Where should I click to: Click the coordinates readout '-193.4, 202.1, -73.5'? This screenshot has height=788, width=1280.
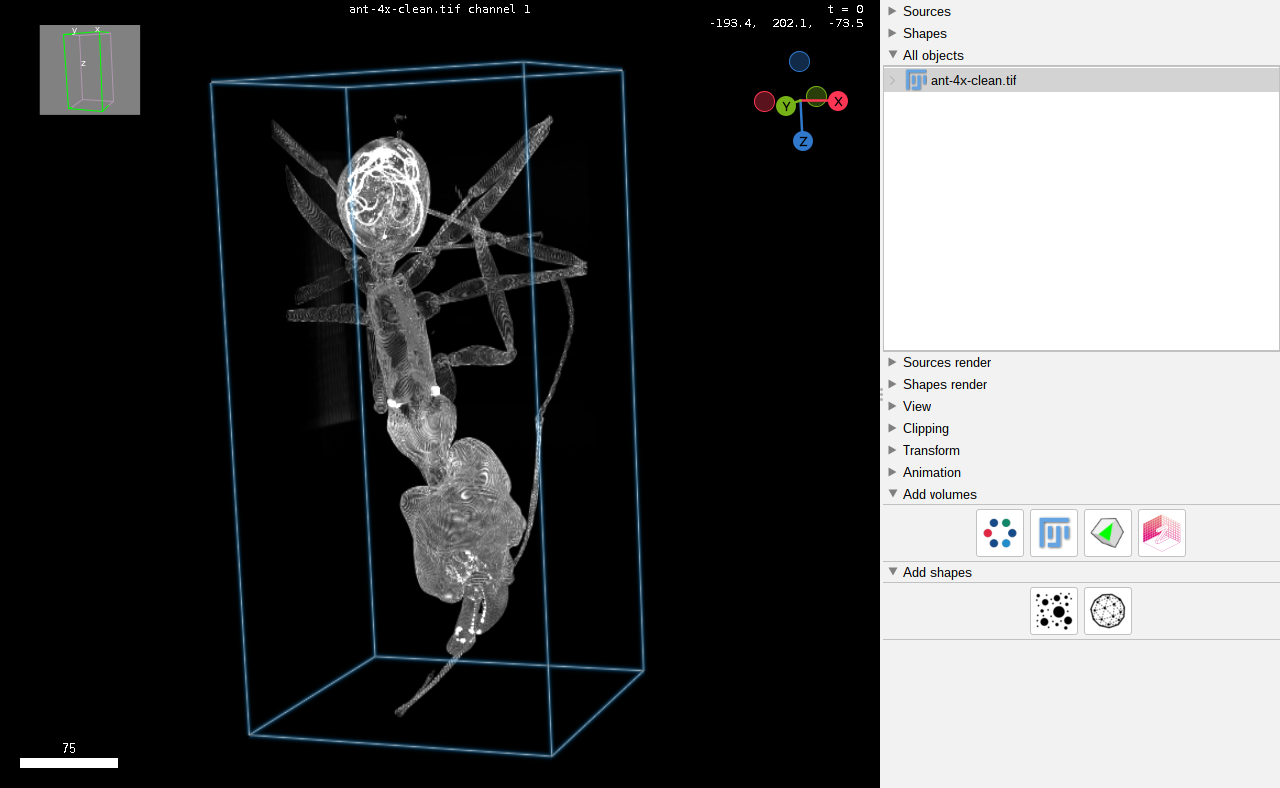click(x=787, y=23)
